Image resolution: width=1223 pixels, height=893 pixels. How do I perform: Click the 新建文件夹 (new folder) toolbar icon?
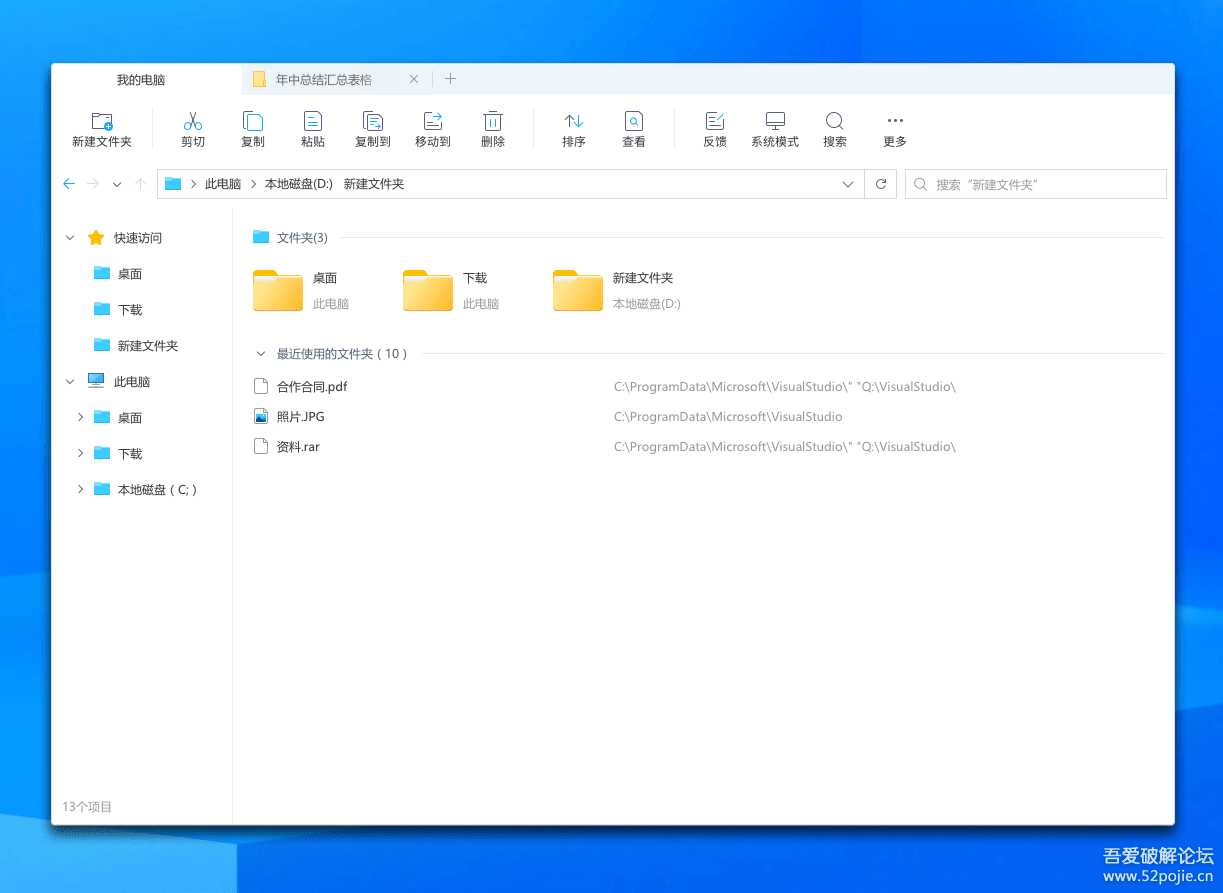(102, 122)
